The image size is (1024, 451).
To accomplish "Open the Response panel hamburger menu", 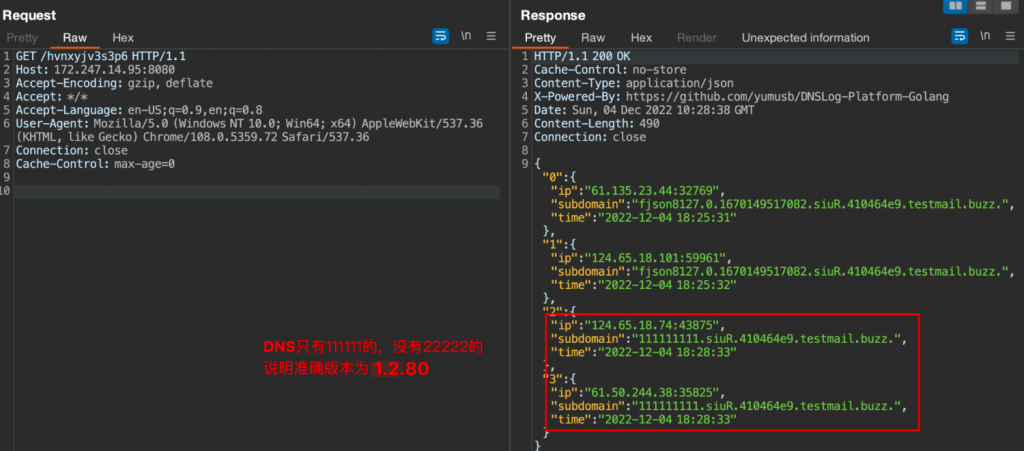I will click(1009, 37).
